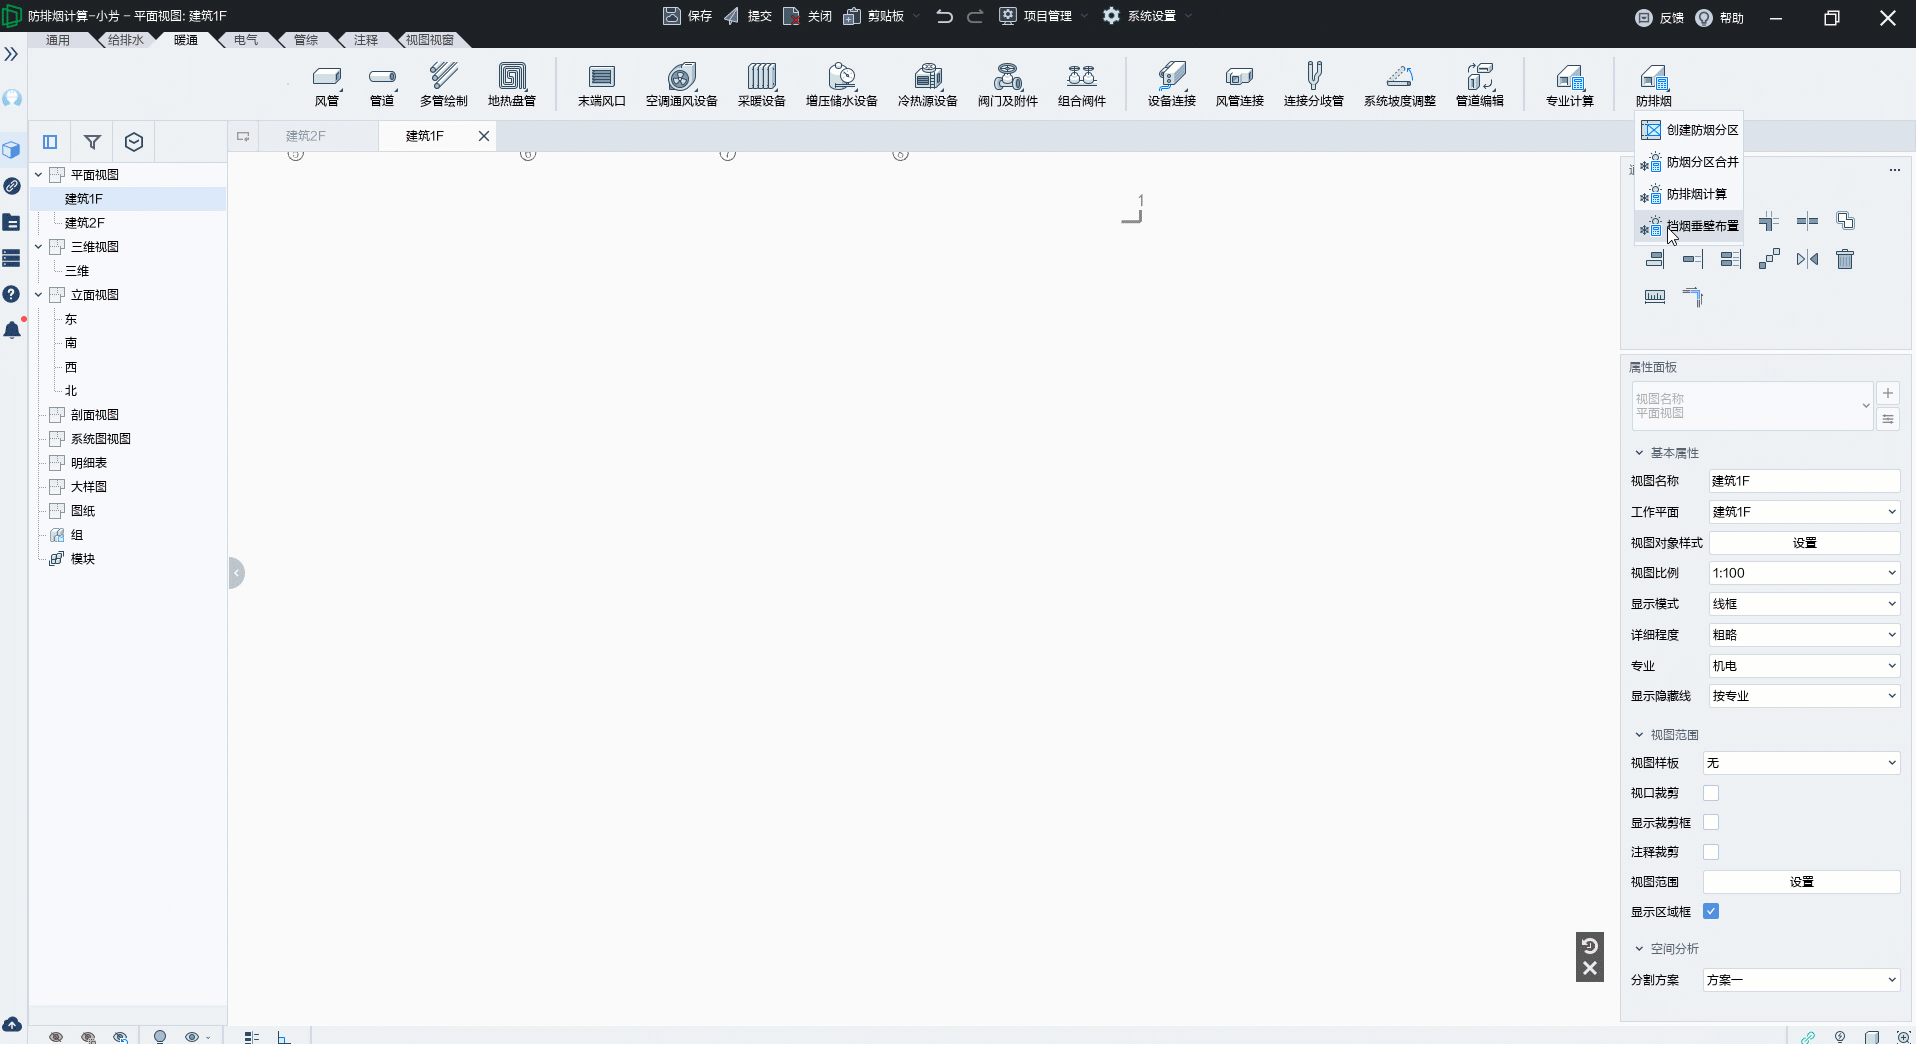Open the 显示模式 线框 dropdown
The width and height of the screenshot is (1916, 1044).
[x=1803, y=604]
